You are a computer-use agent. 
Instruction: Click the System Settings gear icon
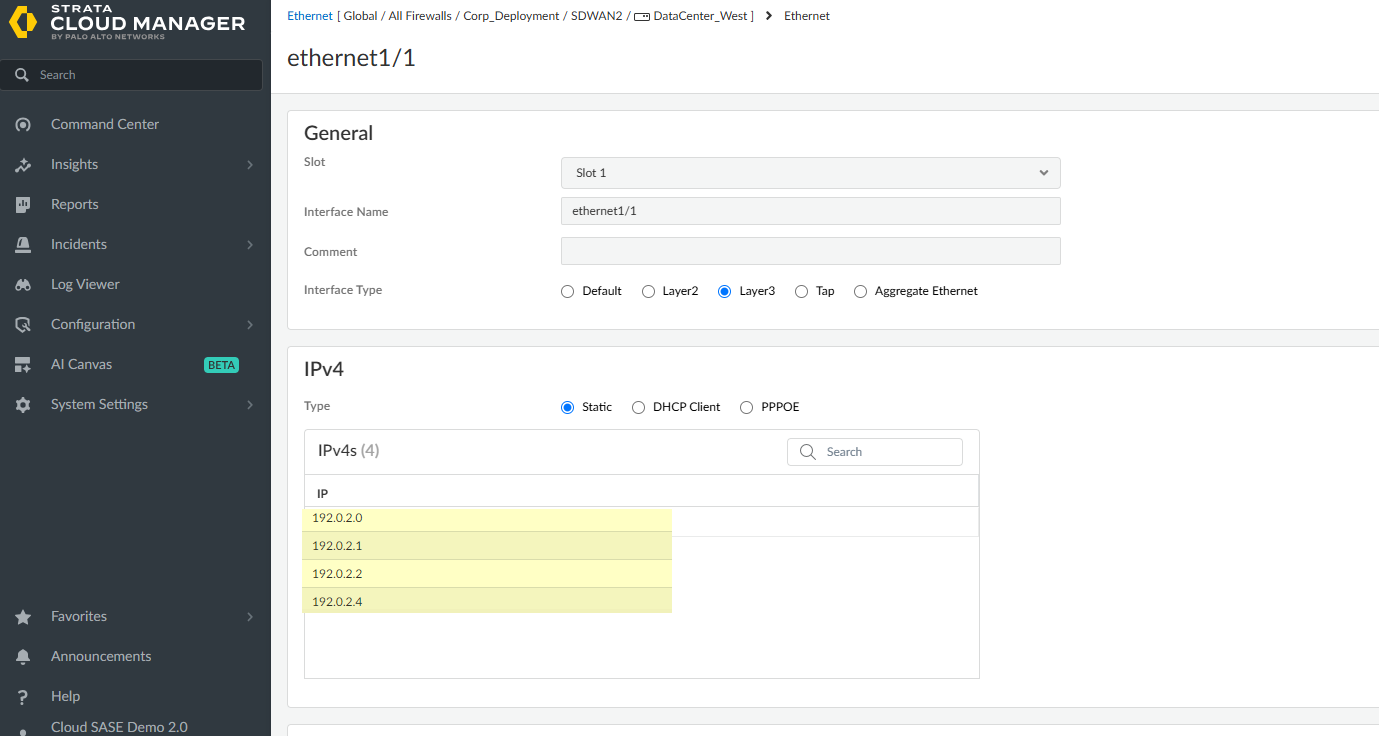pyautogui.click(x=23, y=405)
